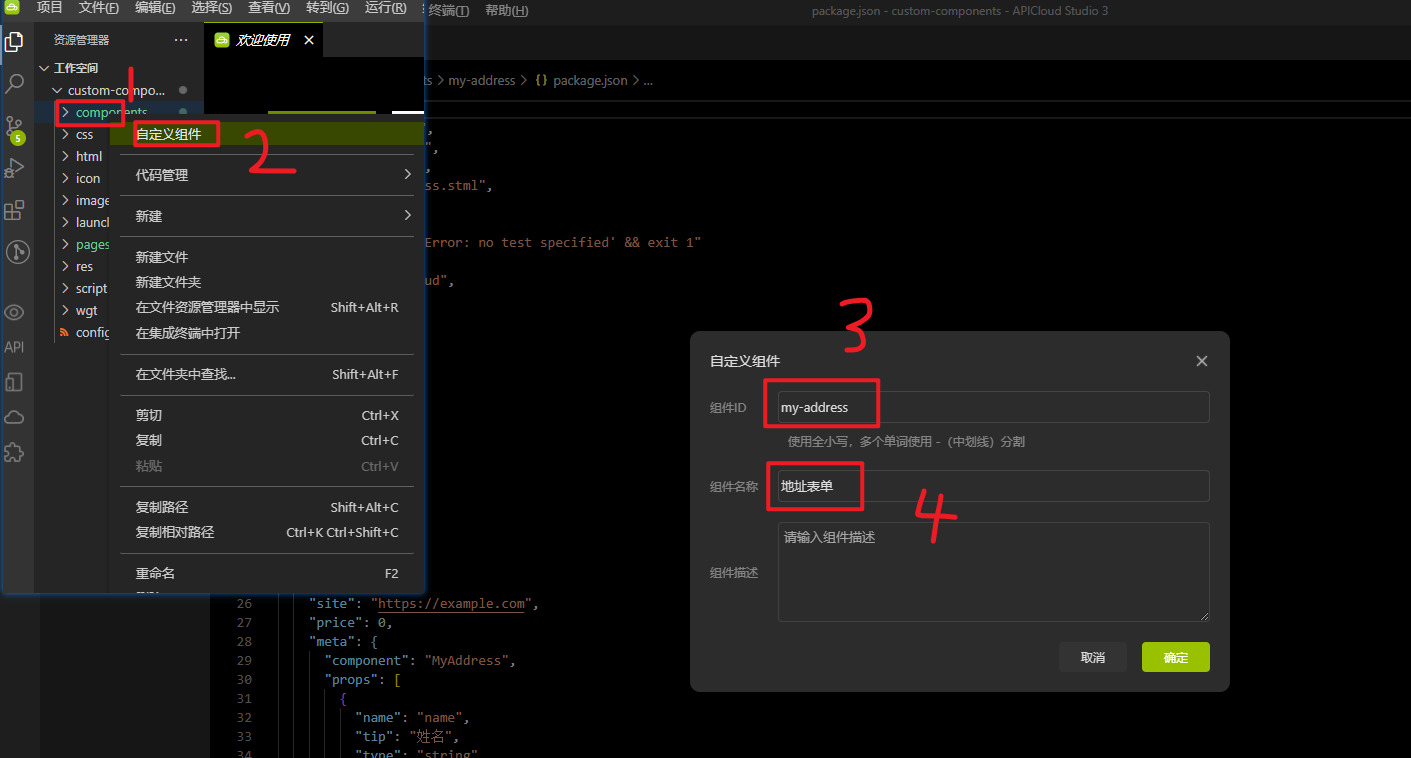Click the 组件ID input field
The height and width of the screenshot is (758, 1411).
click(994, 407)
